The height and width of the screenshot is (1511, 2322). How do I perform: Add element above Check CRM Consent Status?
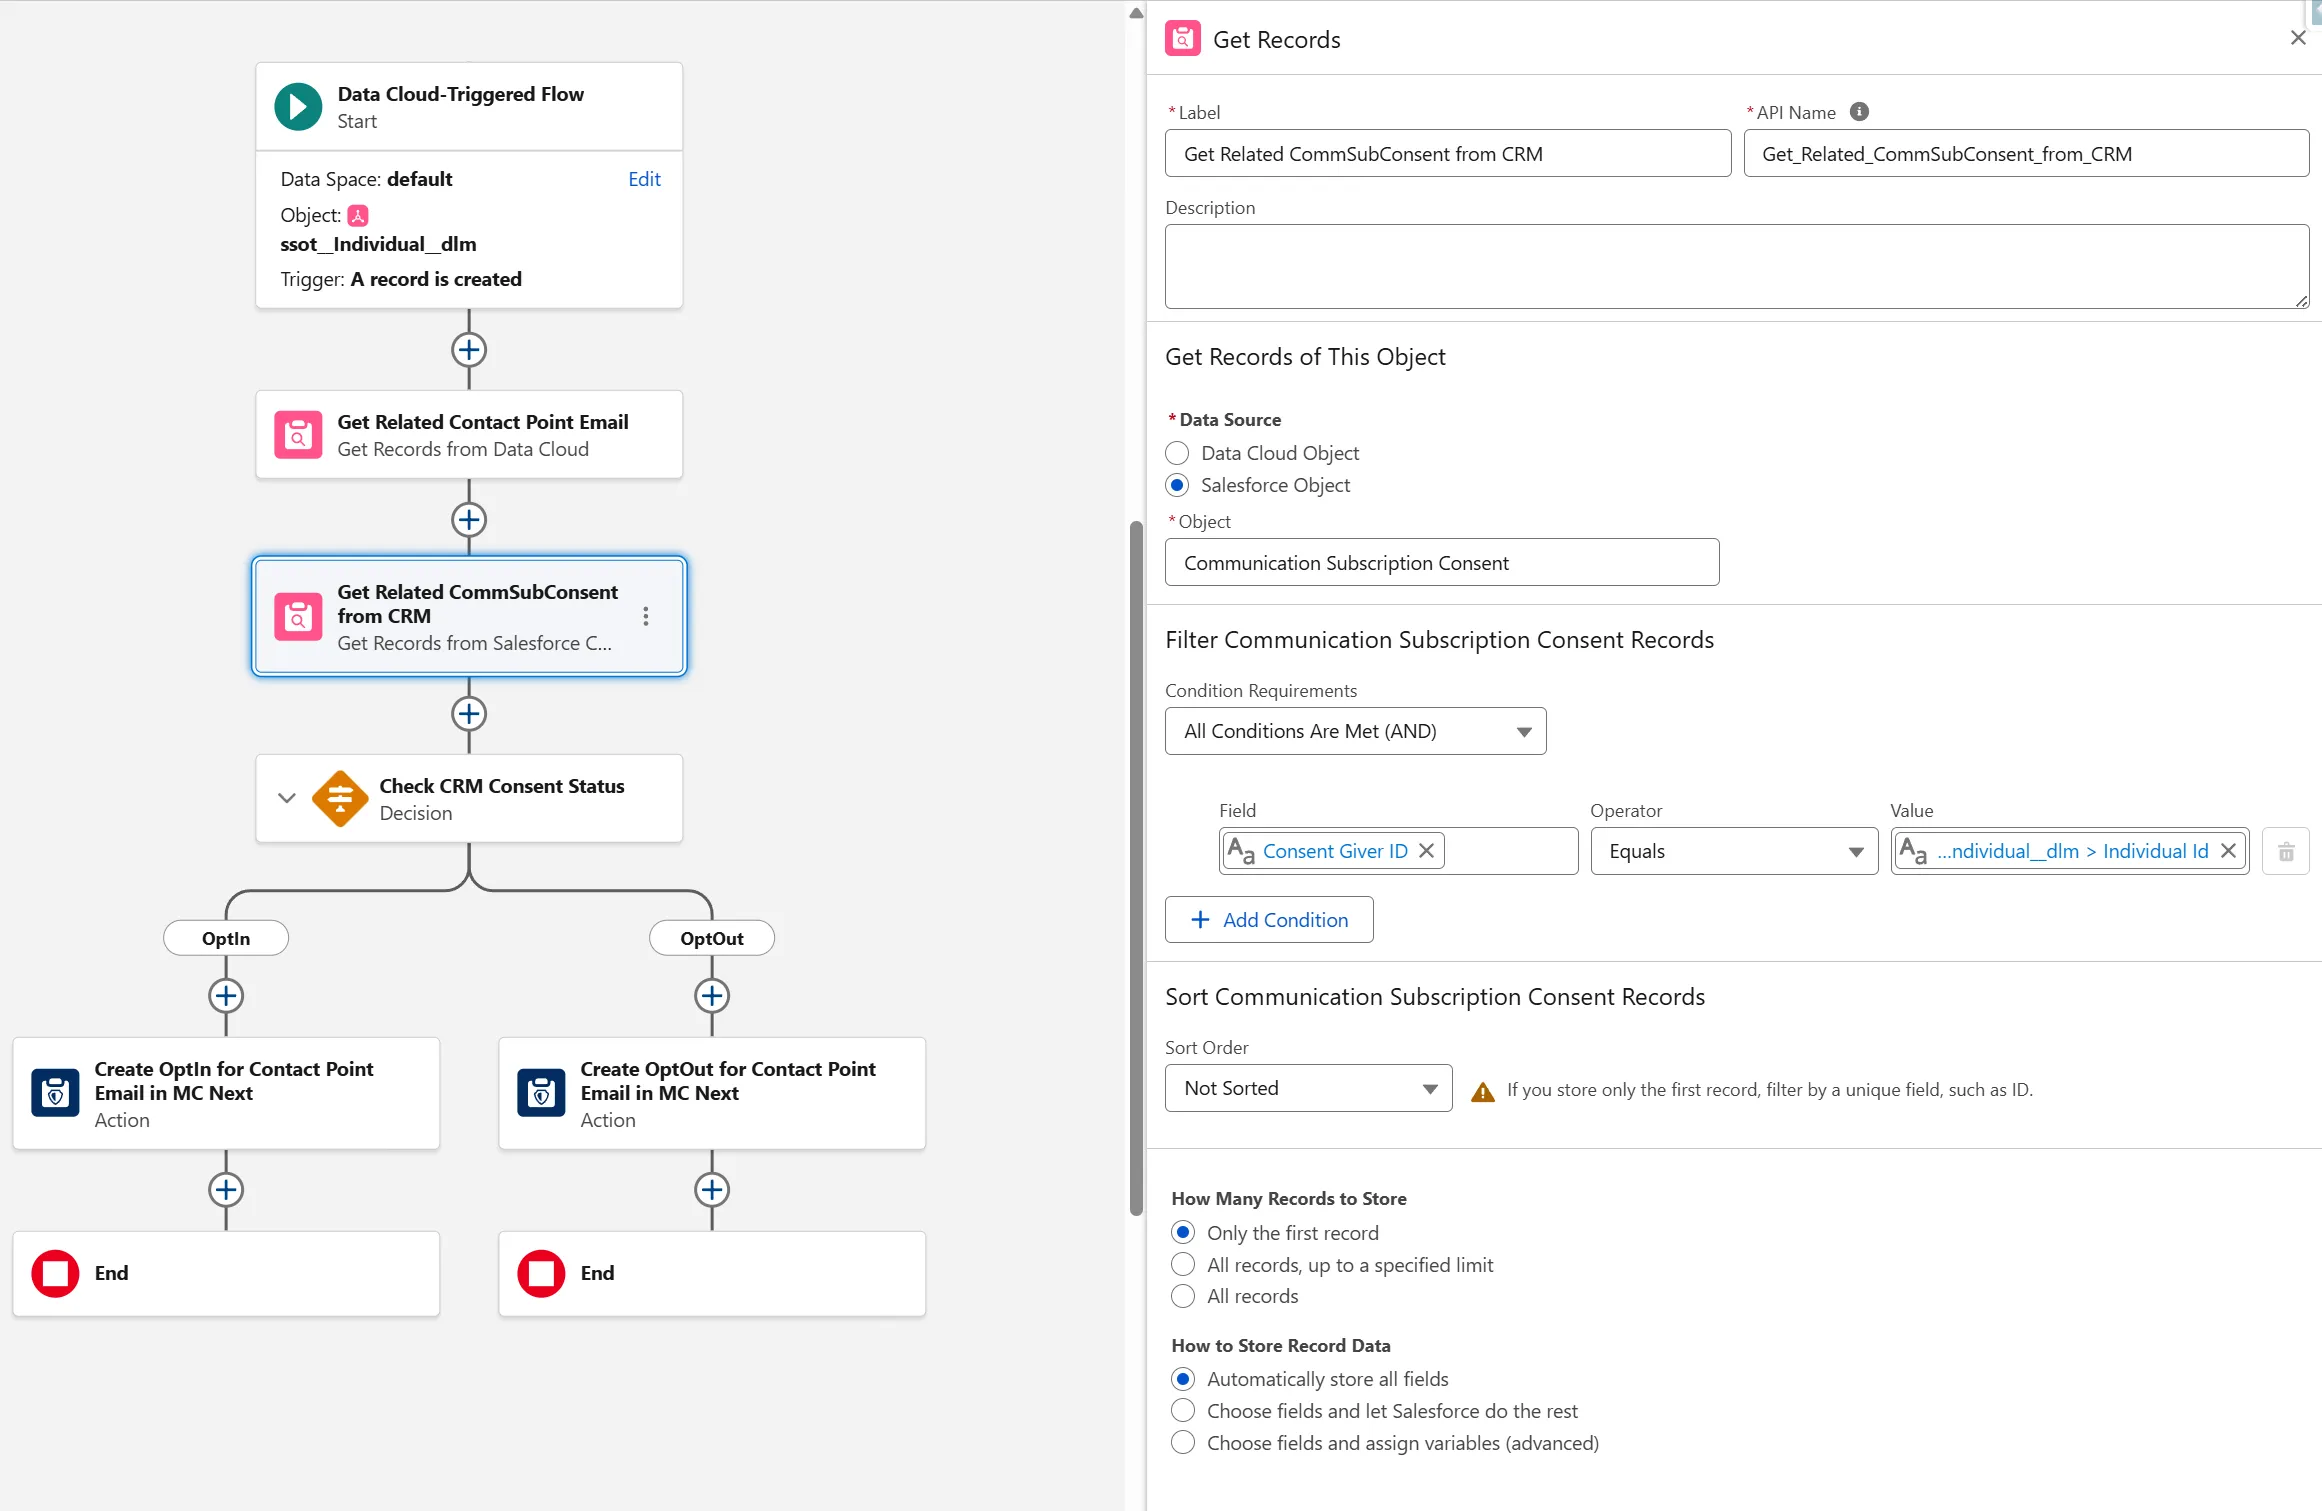tap(469, 714)
